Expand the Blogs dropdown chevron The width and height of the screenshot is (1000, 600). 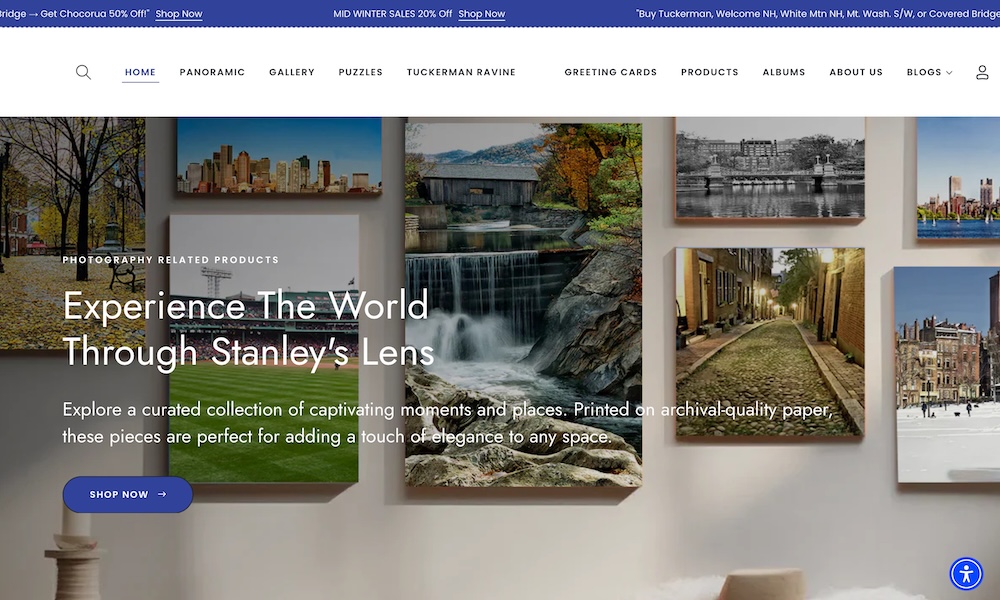click(x=949, y=73)
